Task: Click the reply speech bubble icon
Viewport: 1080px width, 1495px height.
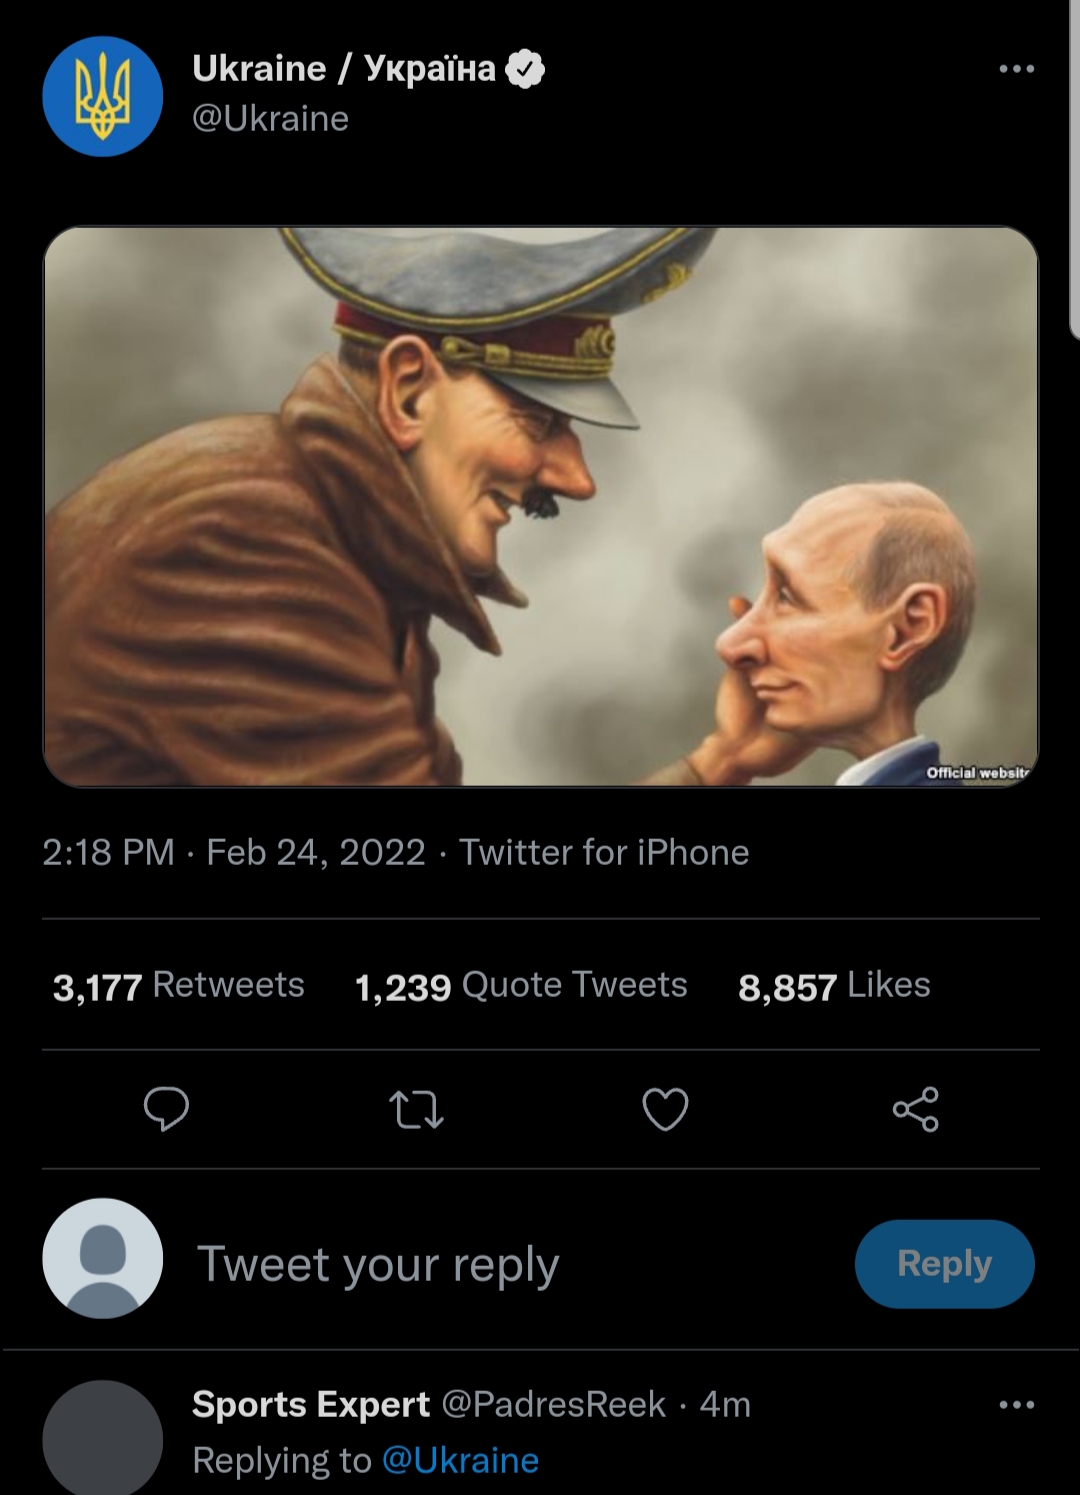Action: [x=166, y=1109]
